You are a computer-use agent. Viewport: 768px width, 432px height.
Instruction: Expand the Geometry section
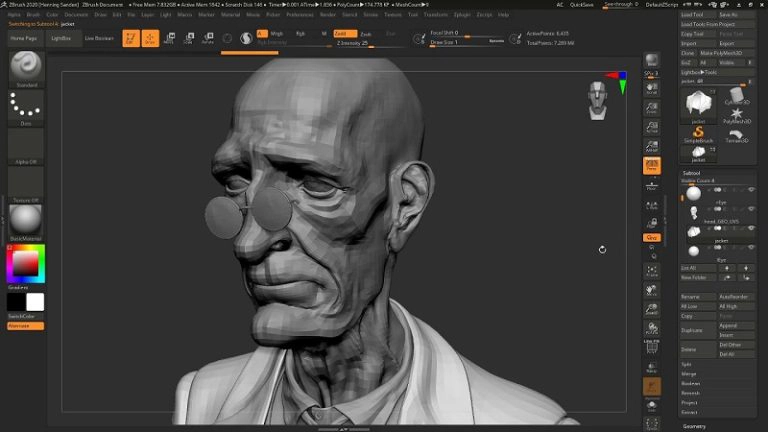[x=695, y=426]
